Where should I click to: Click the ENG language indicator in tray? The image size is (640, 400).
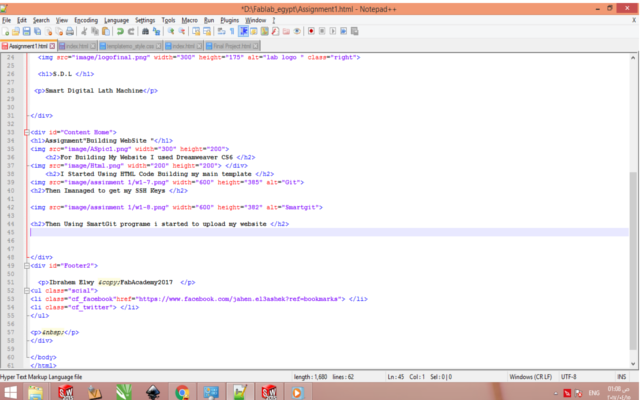594,393
